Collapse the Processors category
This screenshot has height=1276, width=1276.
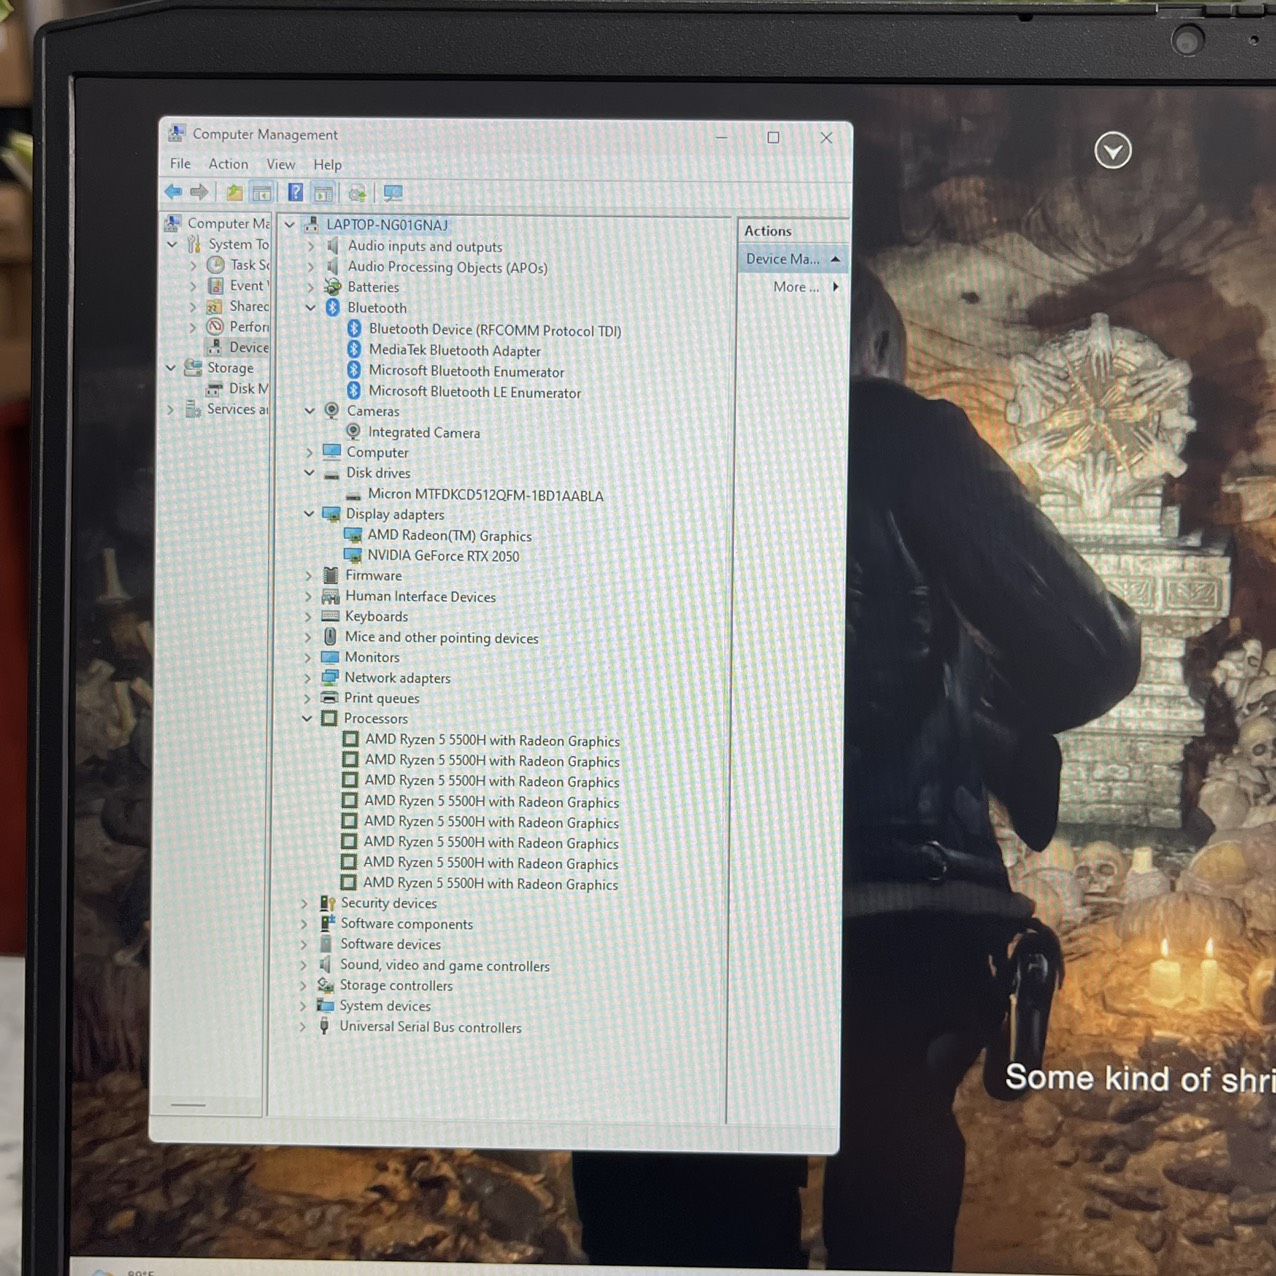coord(307,719)
